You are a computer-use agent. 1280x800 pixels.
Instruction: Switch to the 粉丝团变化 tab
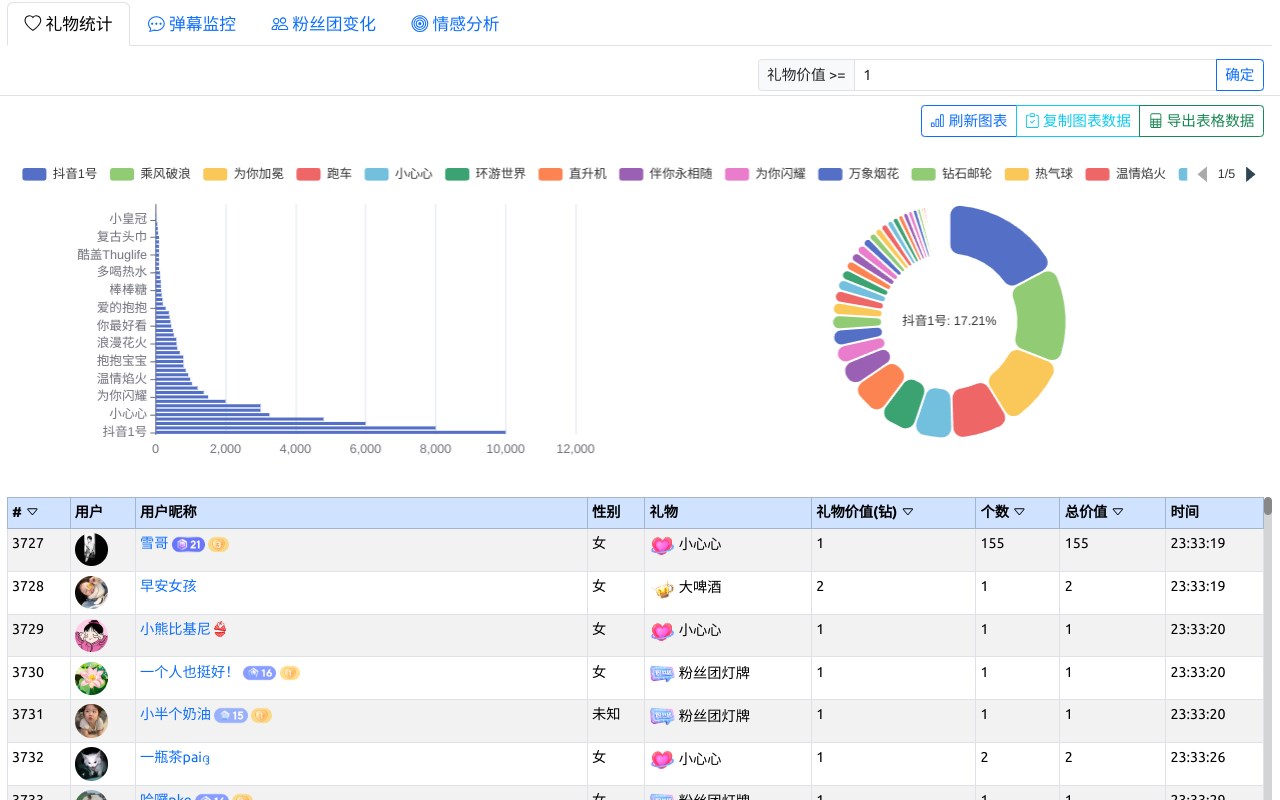[x=324, y=24]
